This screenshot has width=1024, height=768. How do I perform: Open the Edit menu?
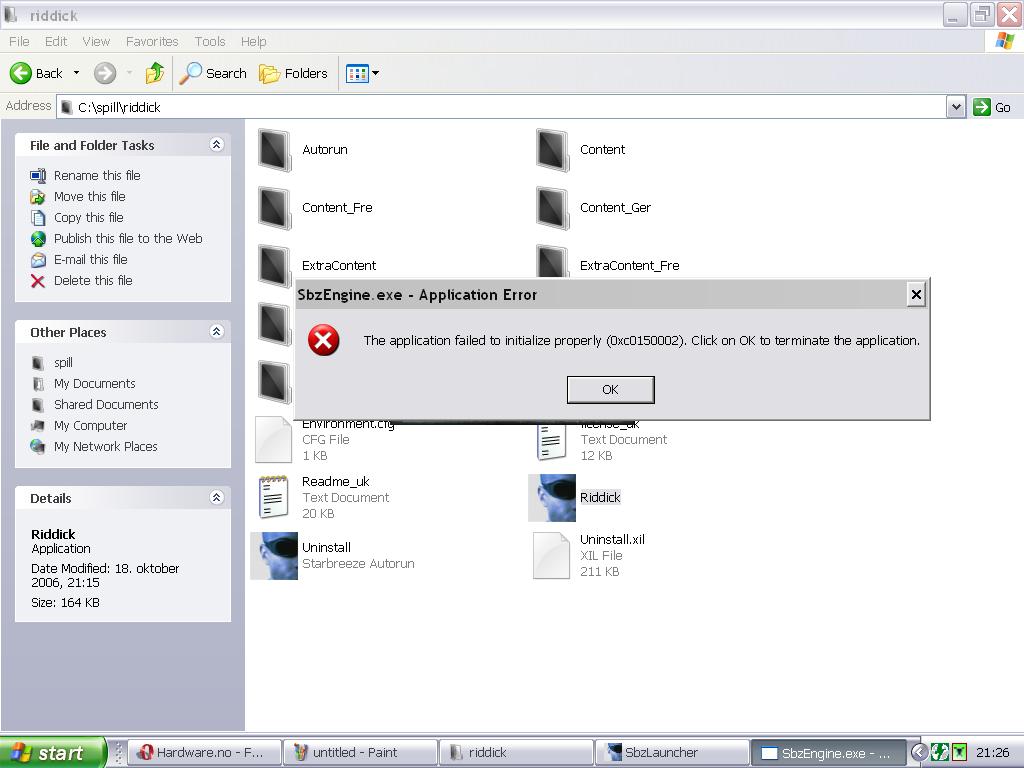[x=56, y=41]
